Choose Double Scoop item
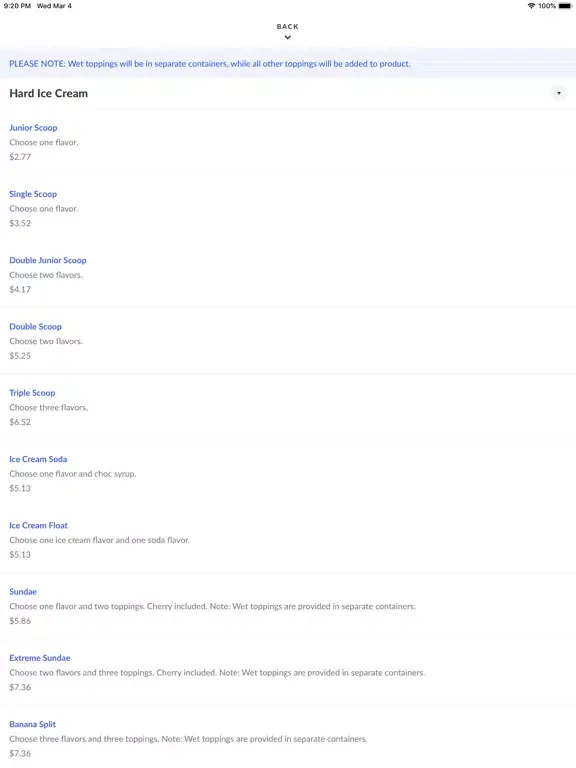This screenshot has width=576, height=768. click(35, 326)
